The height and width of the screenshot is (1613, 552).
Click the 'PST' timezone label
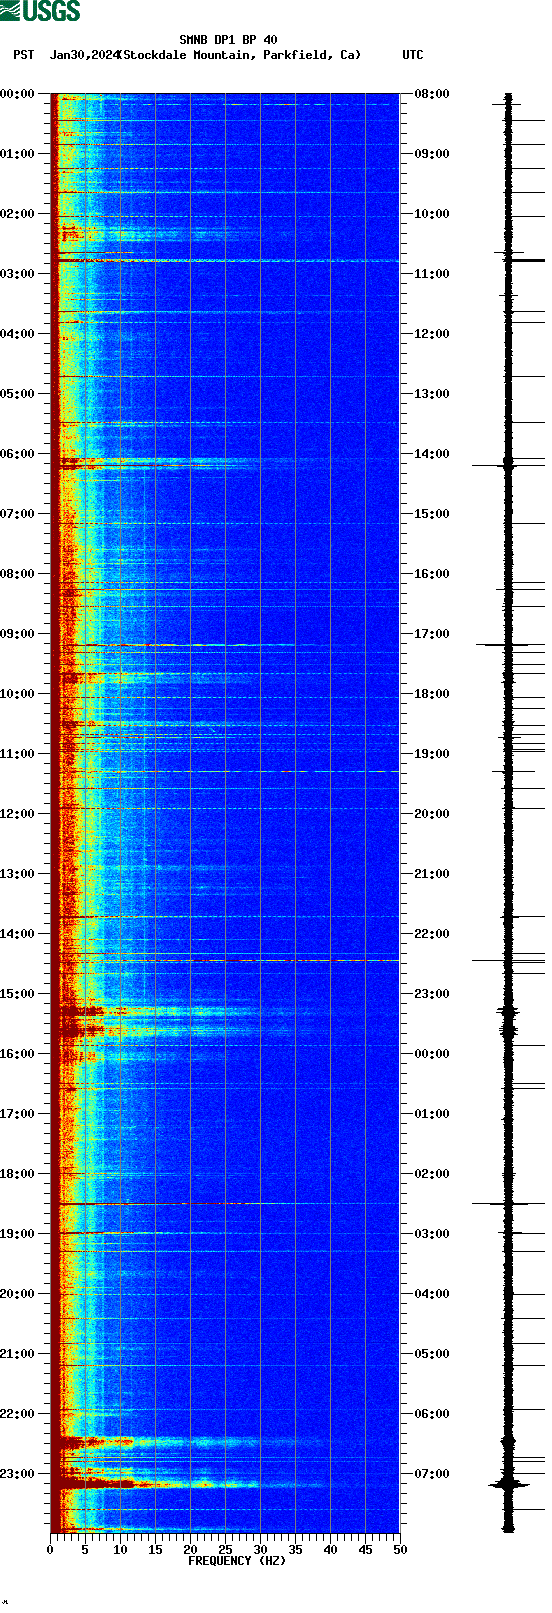click(23, 55)
